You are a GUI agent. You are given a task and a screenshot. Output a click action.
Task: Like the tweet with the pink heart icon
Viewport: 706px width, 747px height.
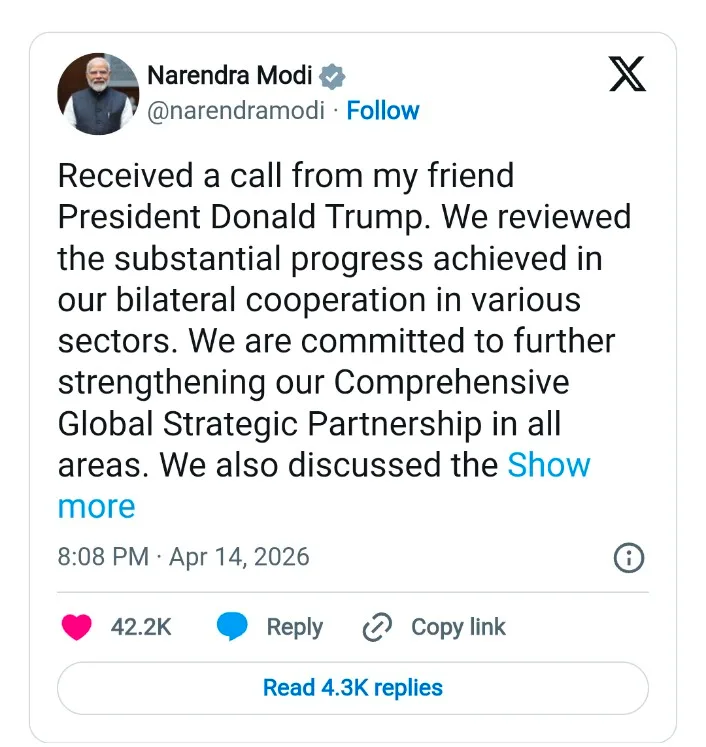point(77,627)
